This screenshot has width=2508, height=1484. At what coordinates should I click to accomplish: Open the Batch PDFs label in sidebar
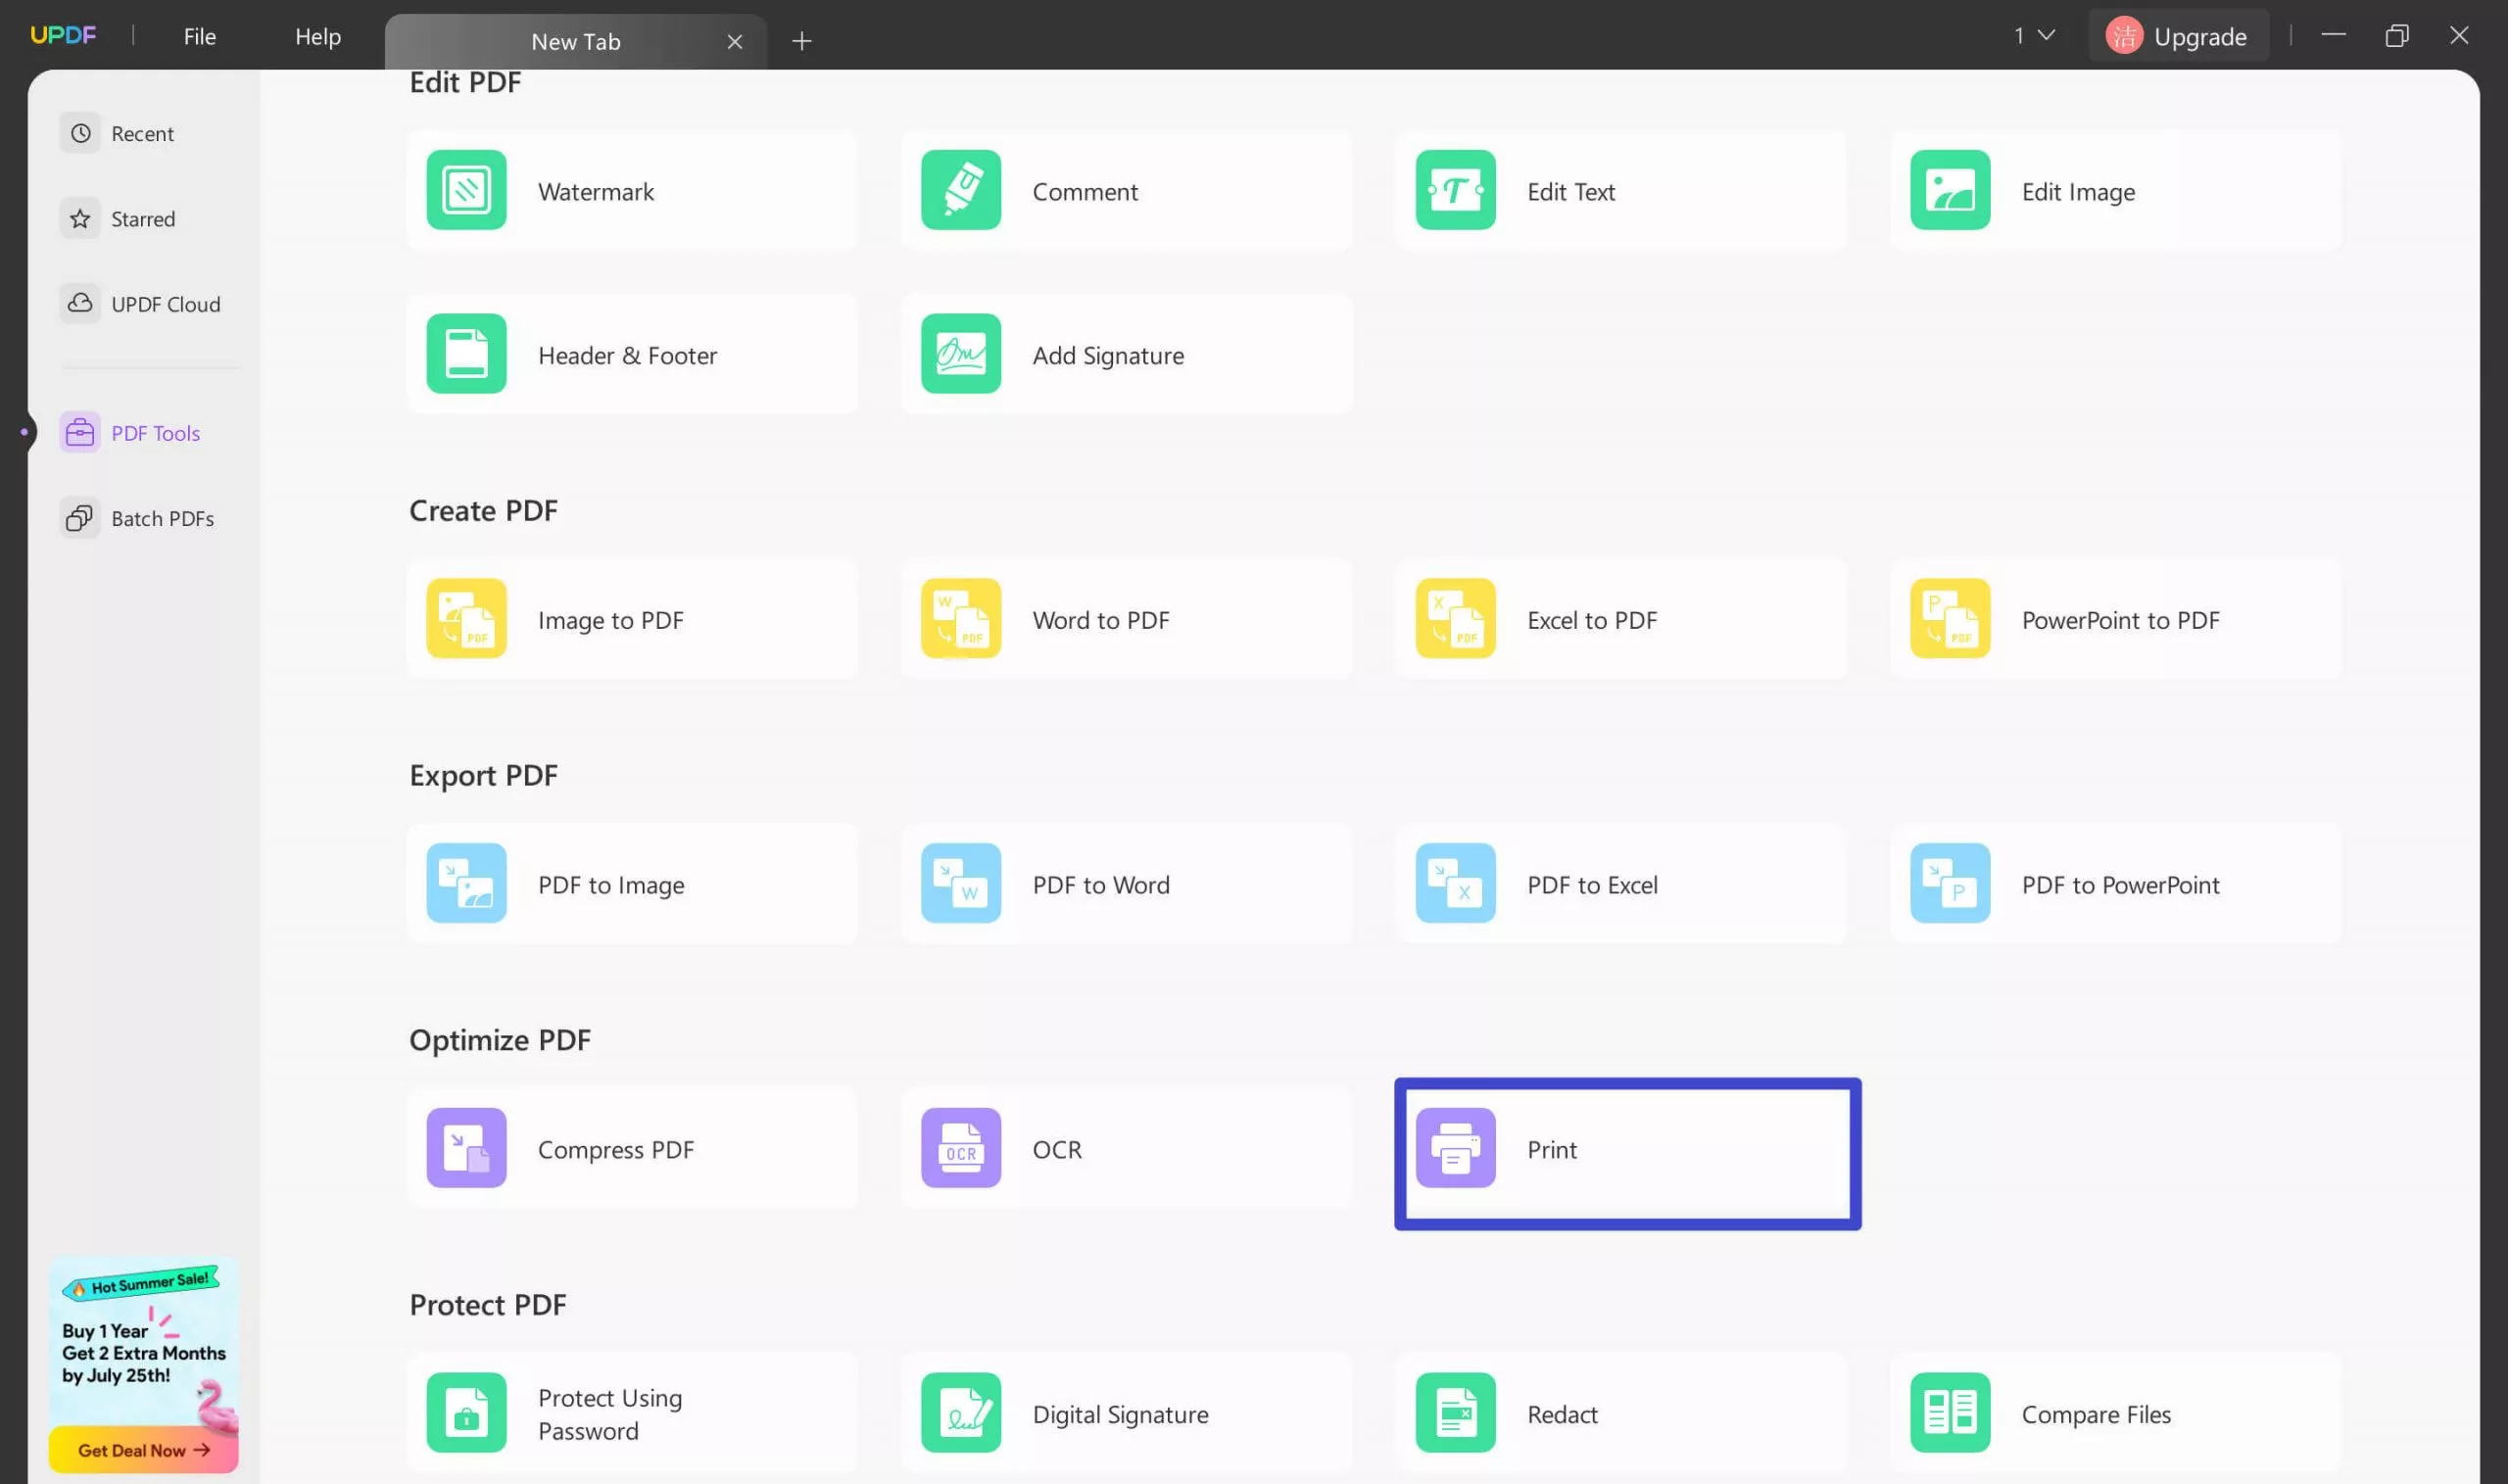163,518
